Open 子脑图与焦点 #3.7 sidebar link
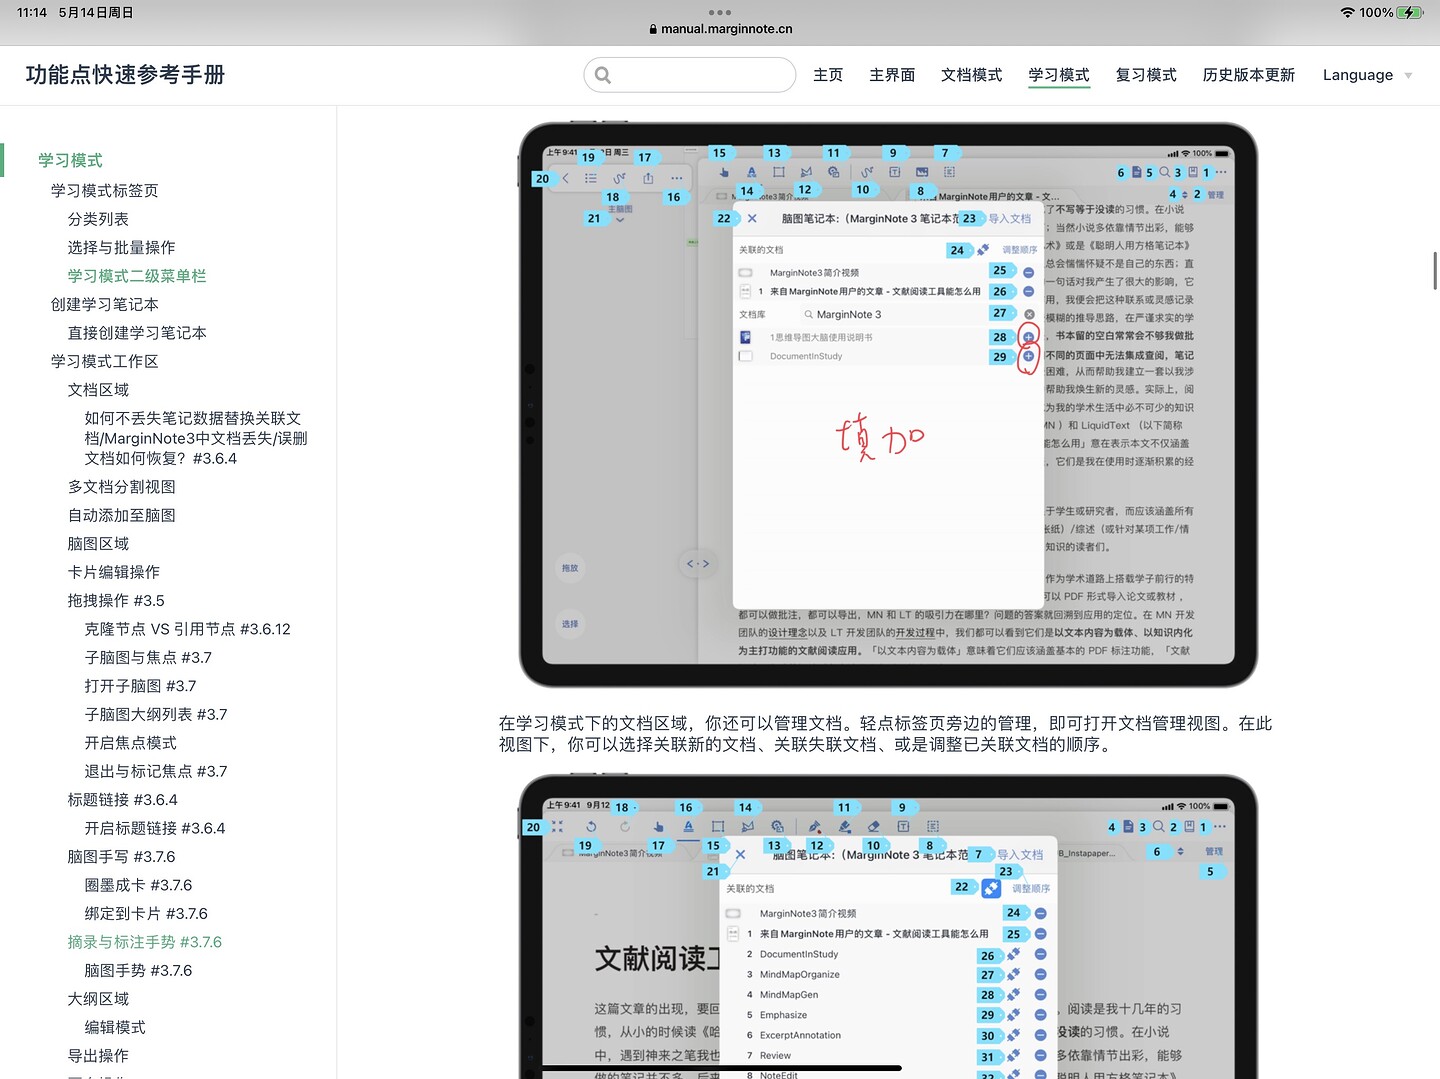This screenshot has height=1079, width=1440. coord(148,658)
